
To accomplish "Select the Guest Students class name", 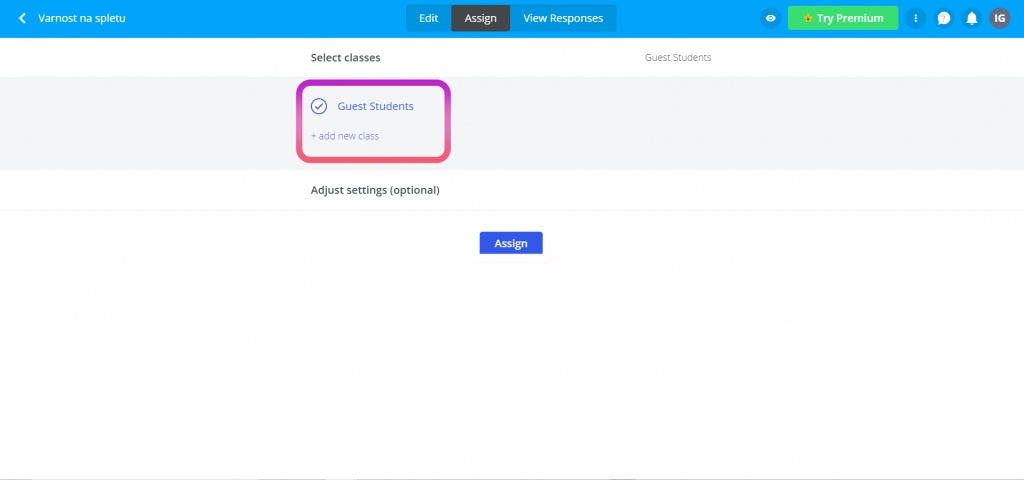I will click(x=376, y=106).
